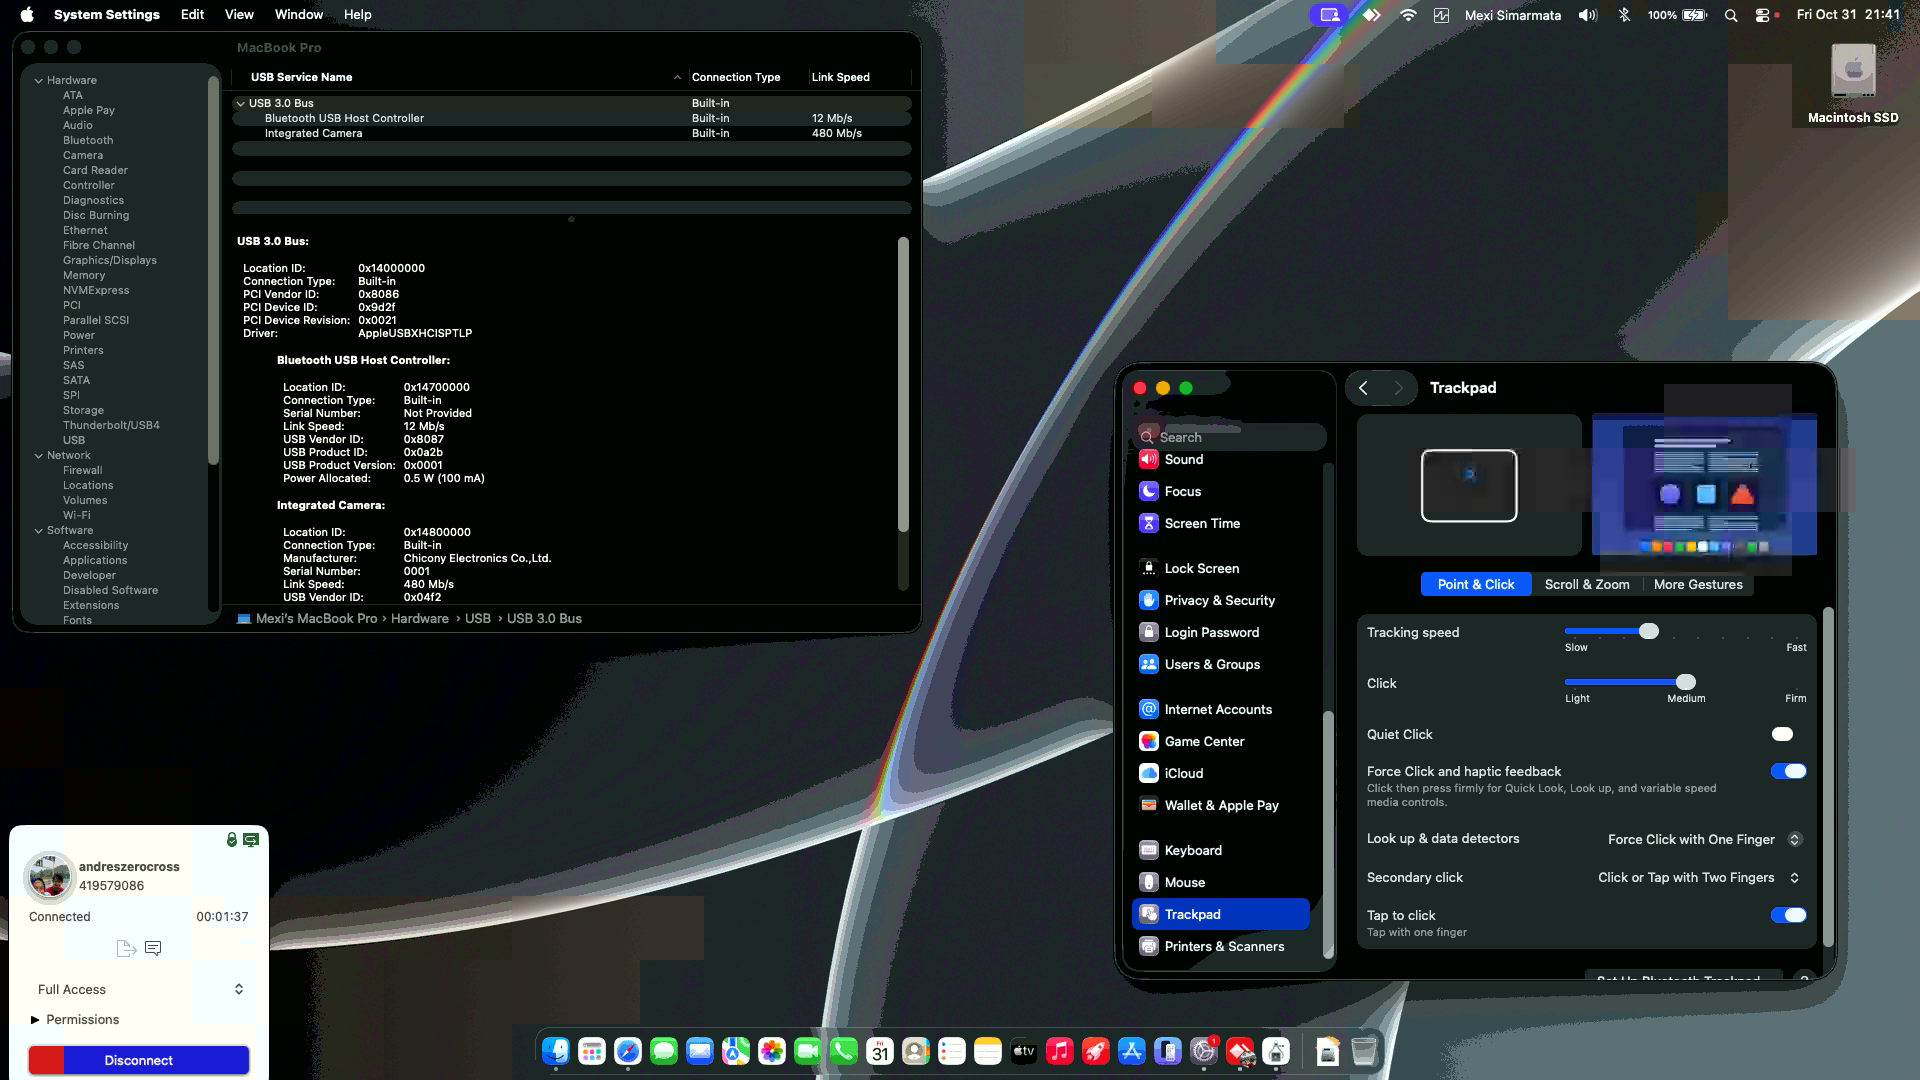
Task: Click the Disconnect button
Action: [139, 1060]
